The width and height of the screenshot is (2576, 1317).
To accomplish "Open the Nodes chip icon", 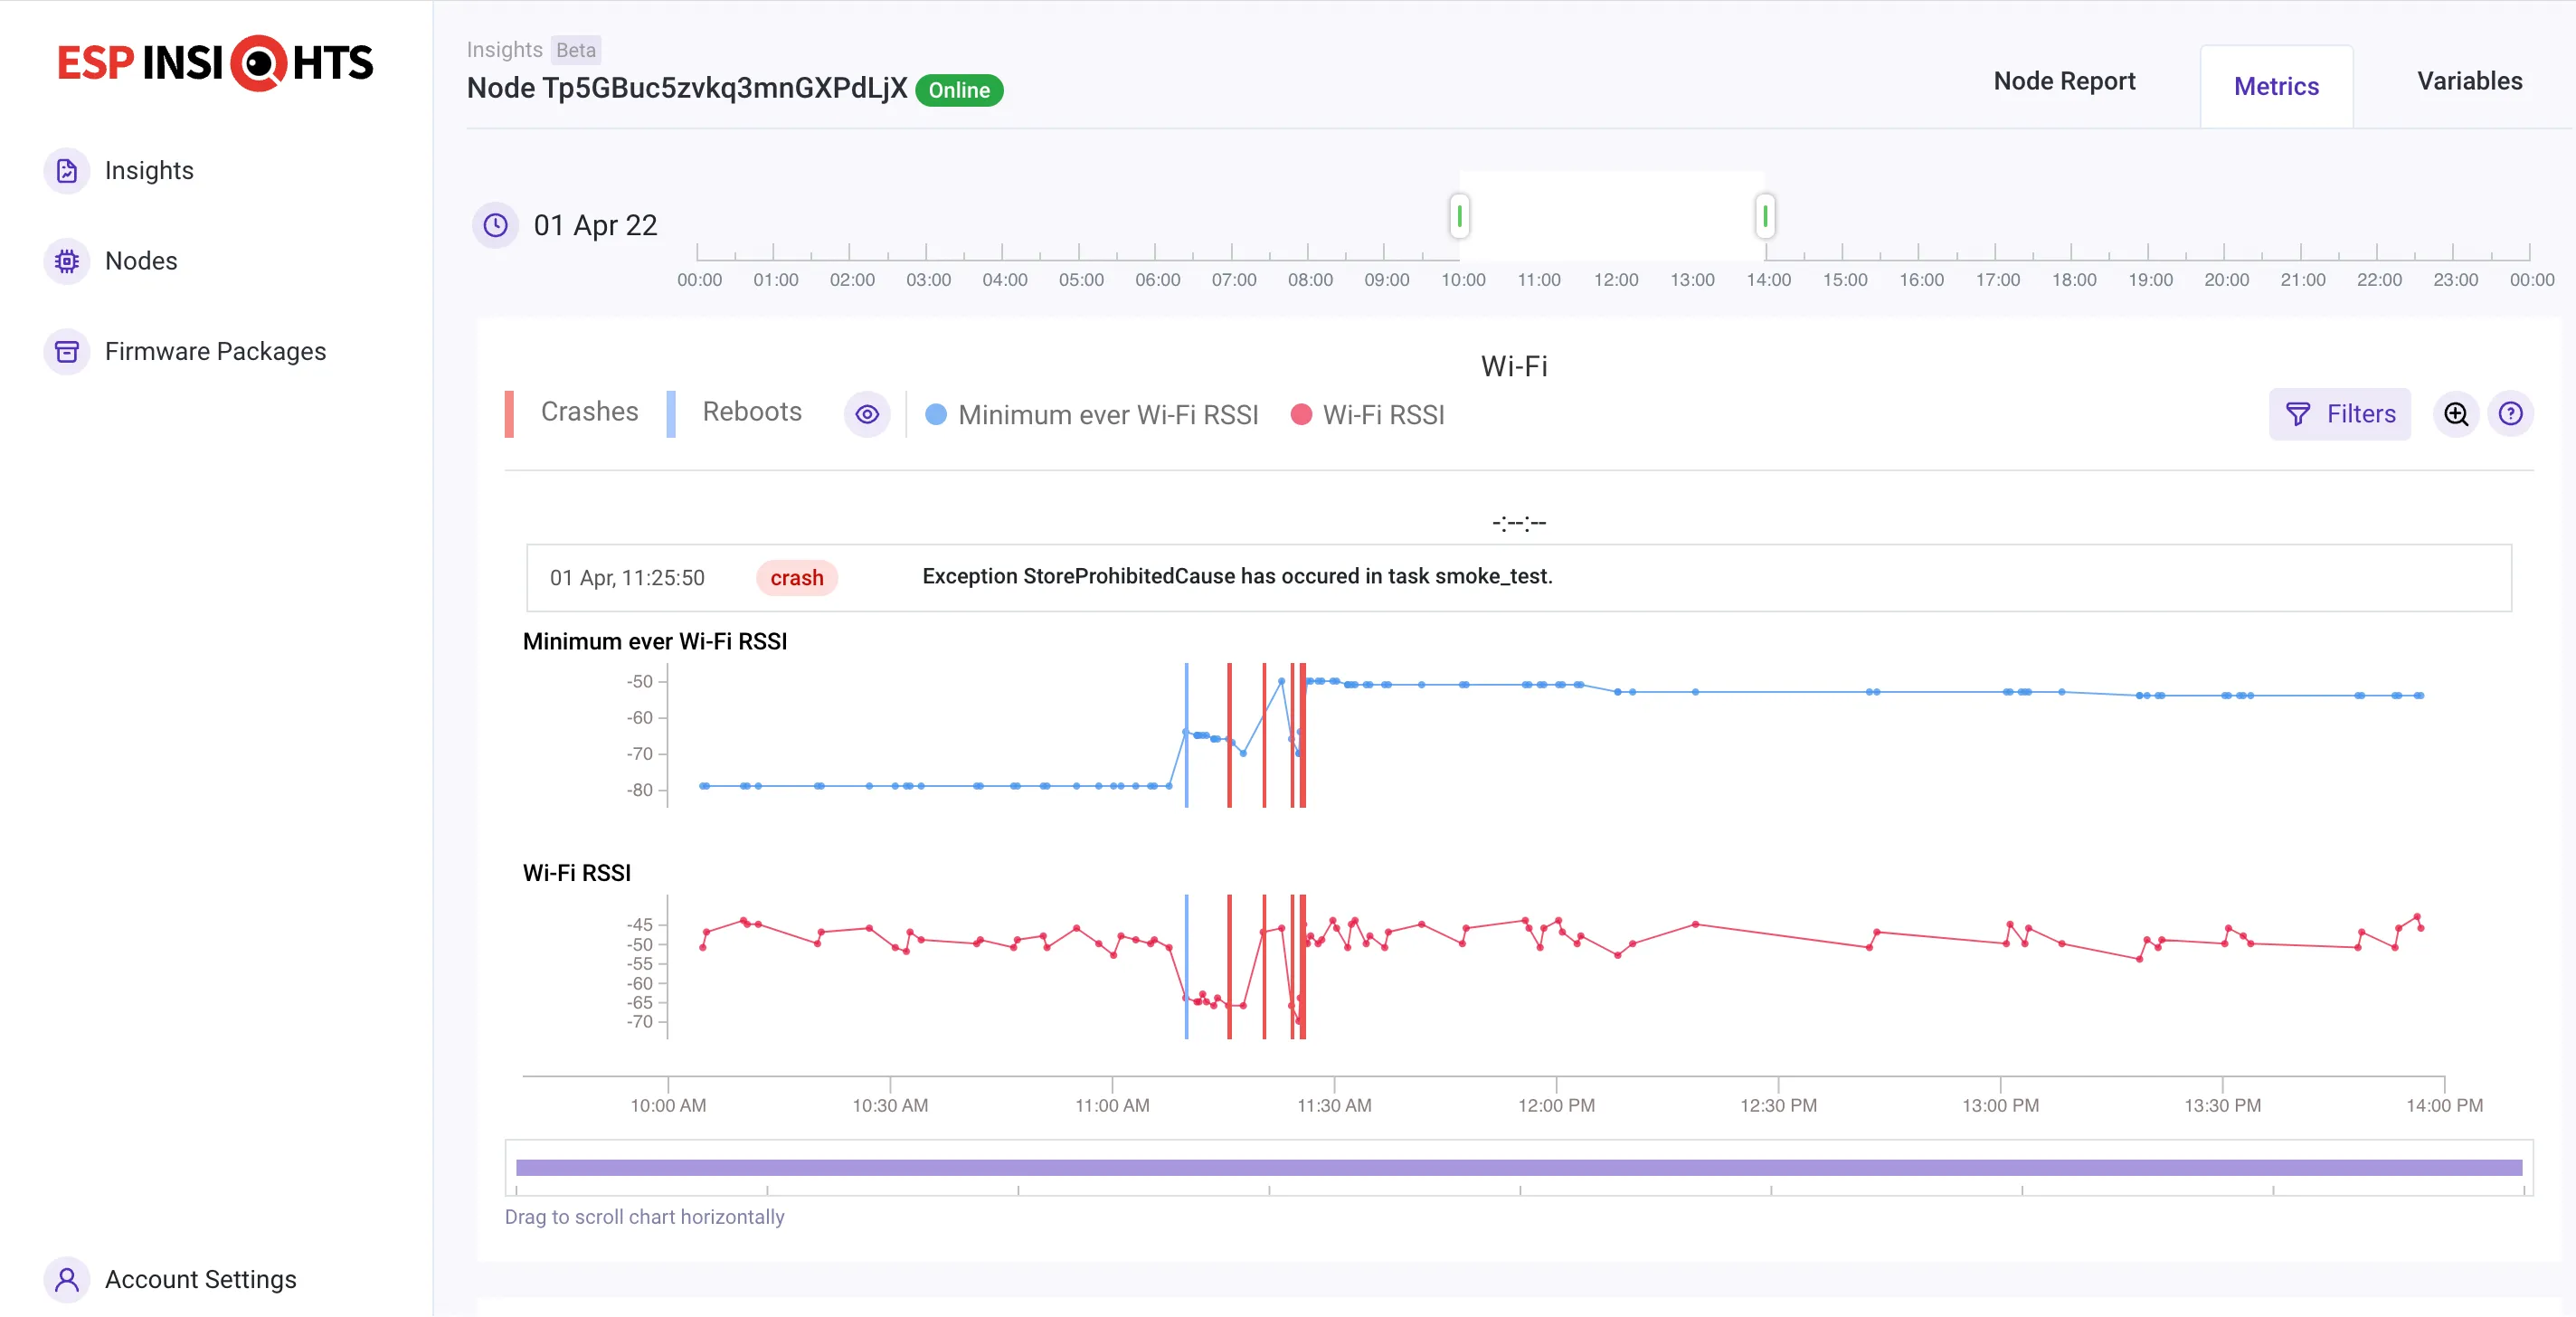I will coord(66,261).
